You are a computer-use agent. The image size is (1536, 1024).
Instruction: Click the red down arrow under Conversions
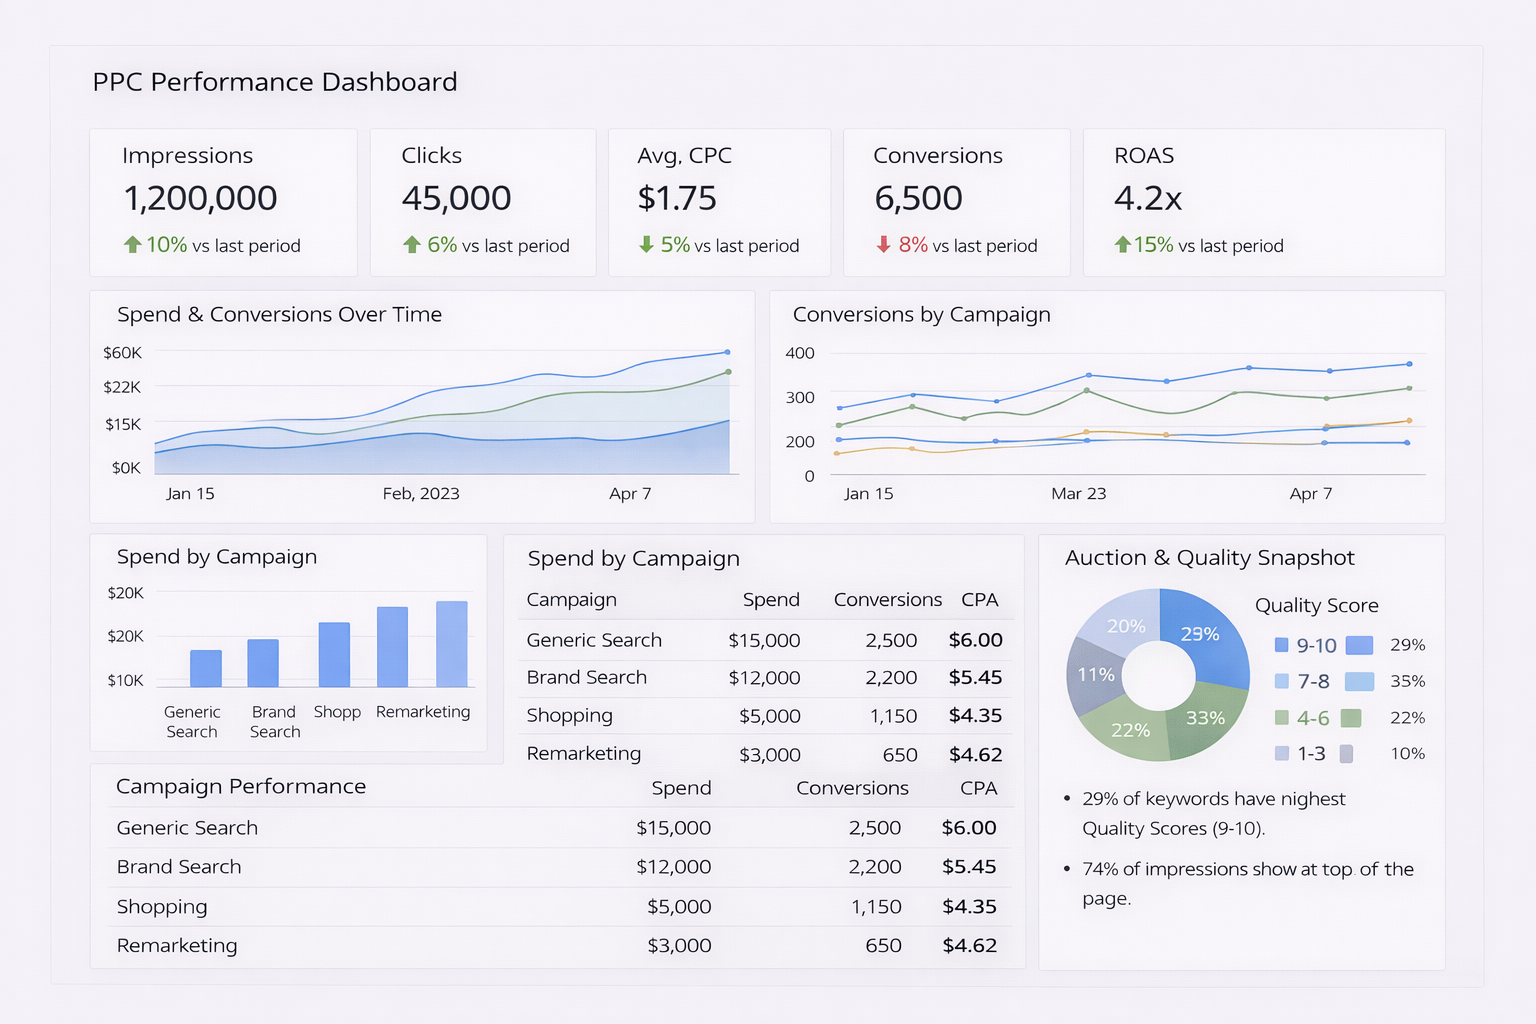883,244
